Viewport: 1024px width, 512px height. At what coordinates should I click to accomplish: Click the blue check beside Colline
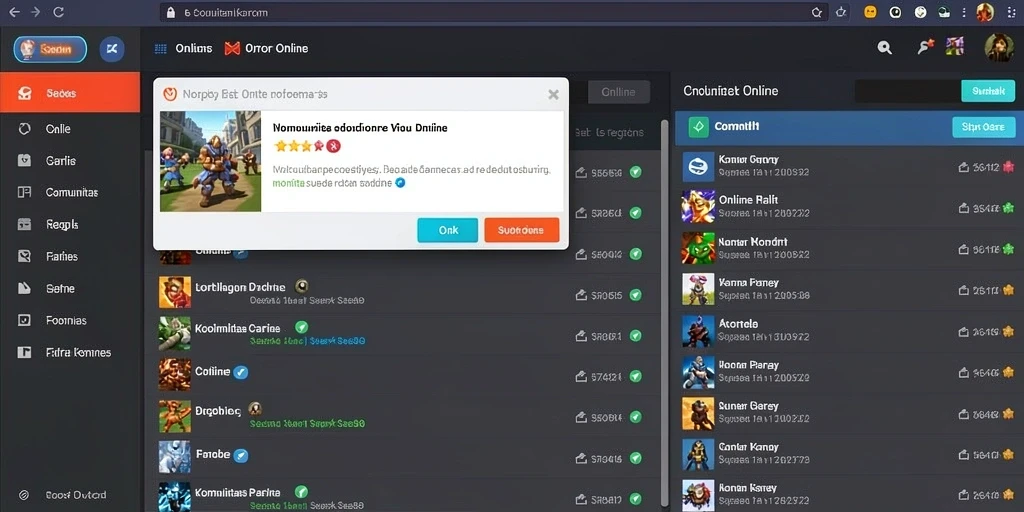[x=241, y=372]
